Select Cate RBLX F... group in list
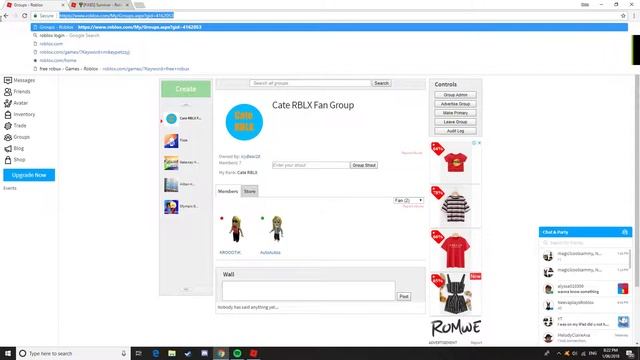640x360 pixels. (x=186, y=118)
